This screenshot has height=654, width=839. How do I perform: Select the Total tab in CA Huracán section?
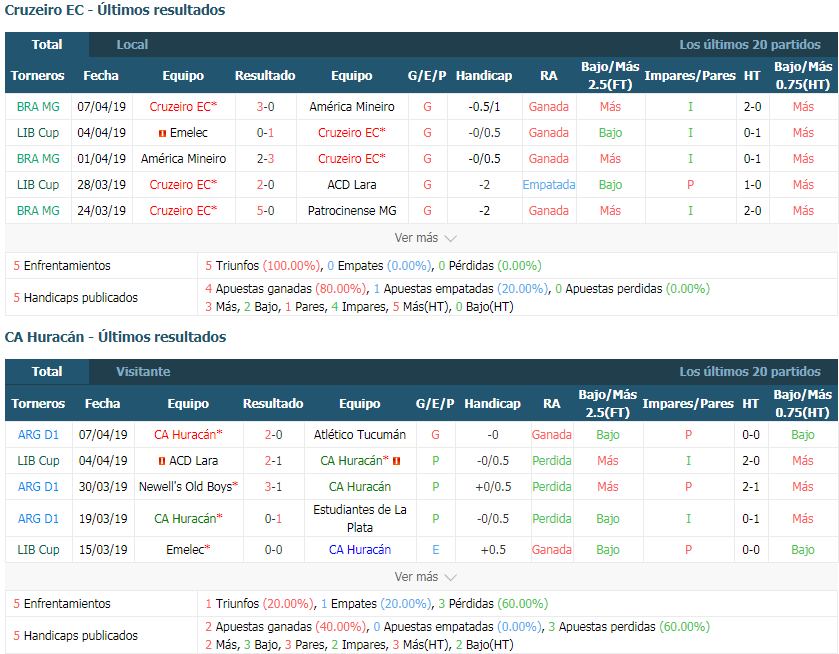(x=47, y=371)
